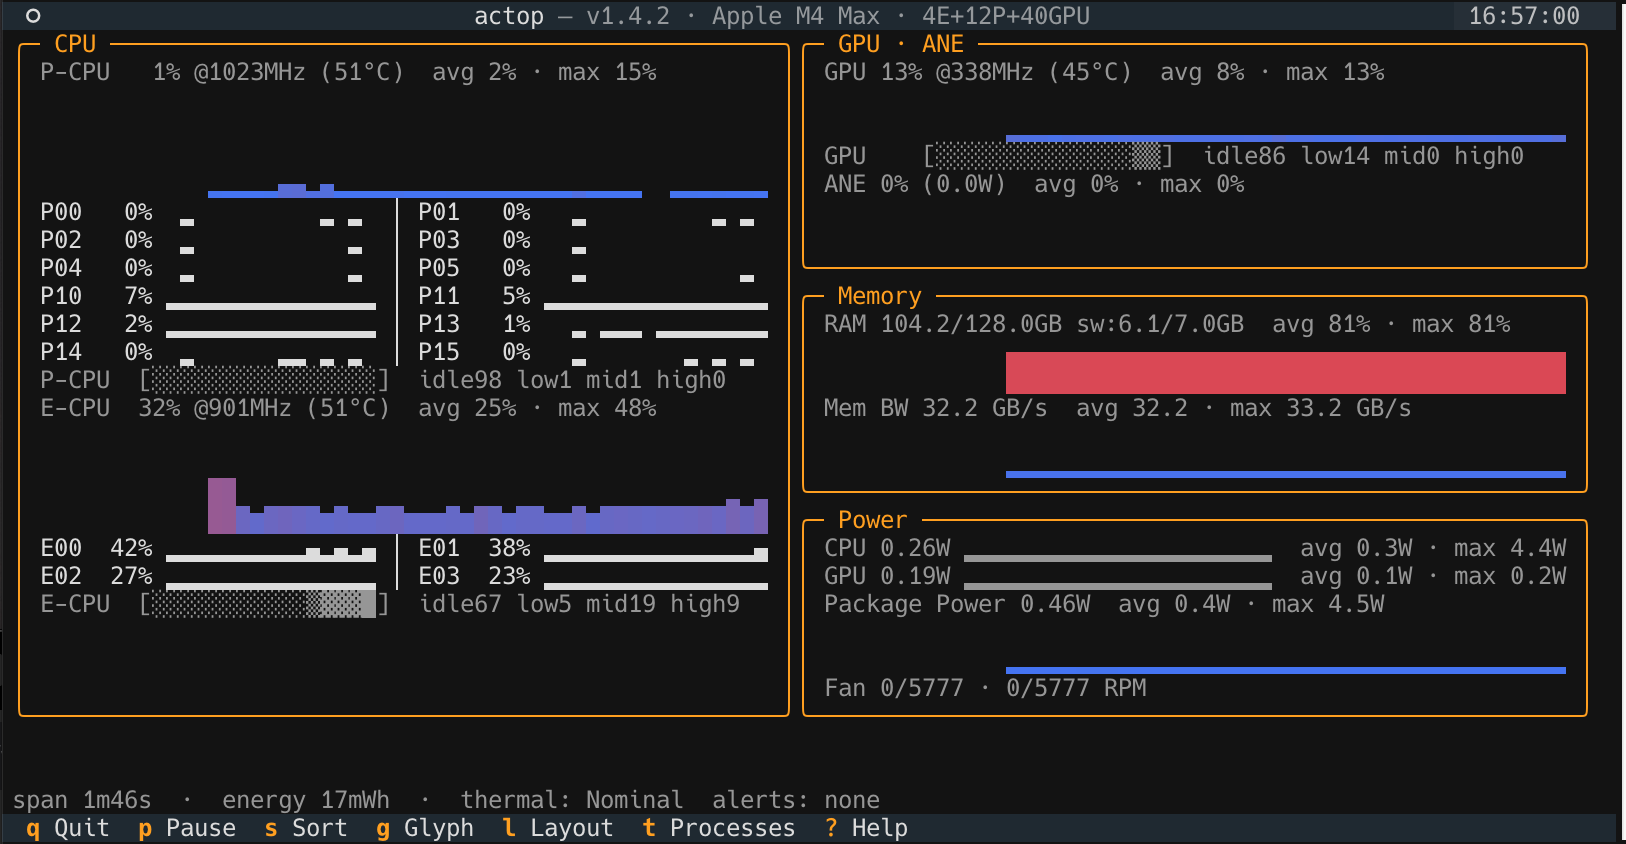This screenshot has width=1626, height=844.
Task: Click the P12 2% core row
Action: pyautogui.click(x=208, y=325)
